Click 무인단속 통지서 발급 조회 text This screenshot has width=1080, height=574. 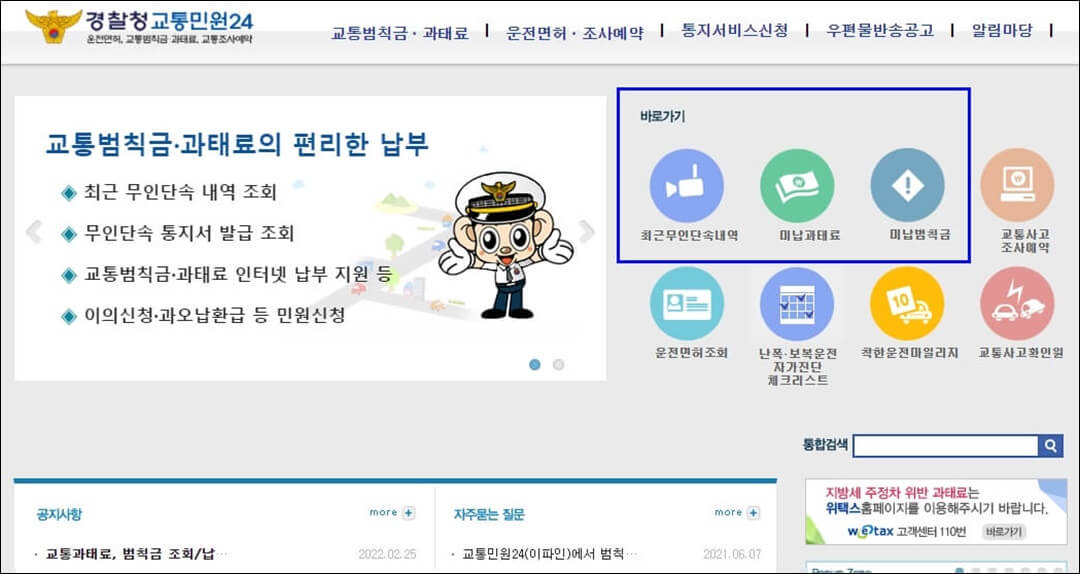coord(189,234)
